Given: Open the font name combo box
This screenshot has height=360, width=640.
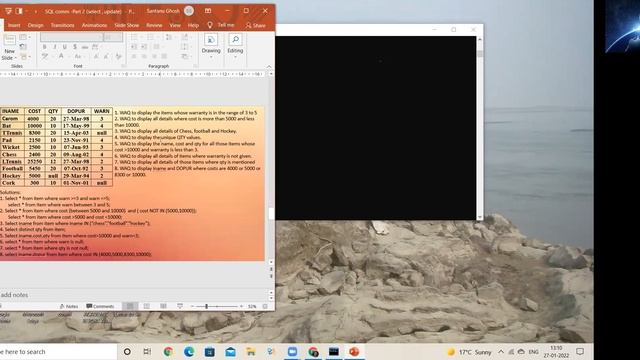Looking at the screenshot, I should pyautogui.click(x=71, y=37).
